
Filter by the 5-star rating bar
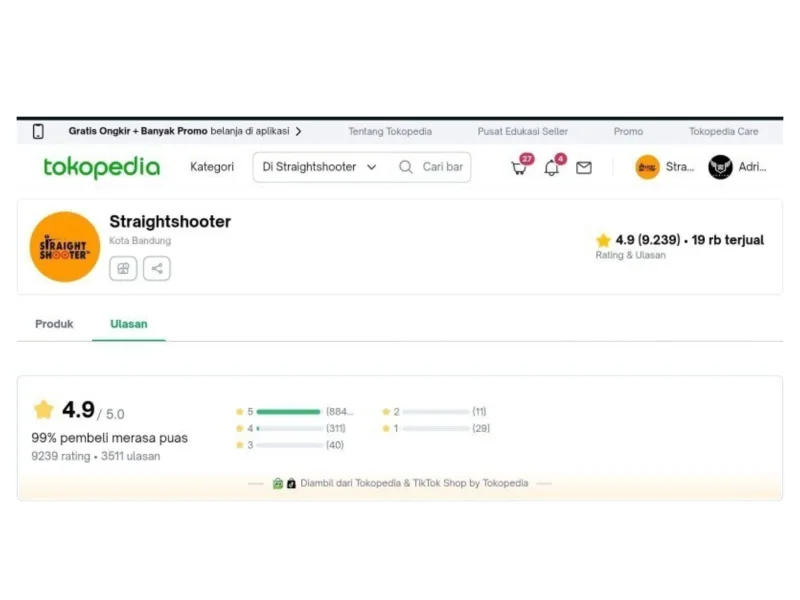coord(289,412)
